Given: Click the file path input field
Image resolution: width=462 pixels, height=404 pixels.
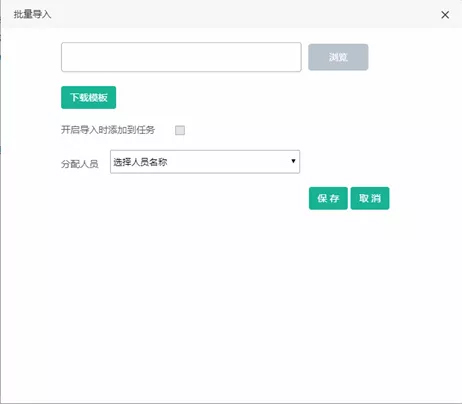Looking at the screenshot, I should pyautogui.click(x=181, y=57).
